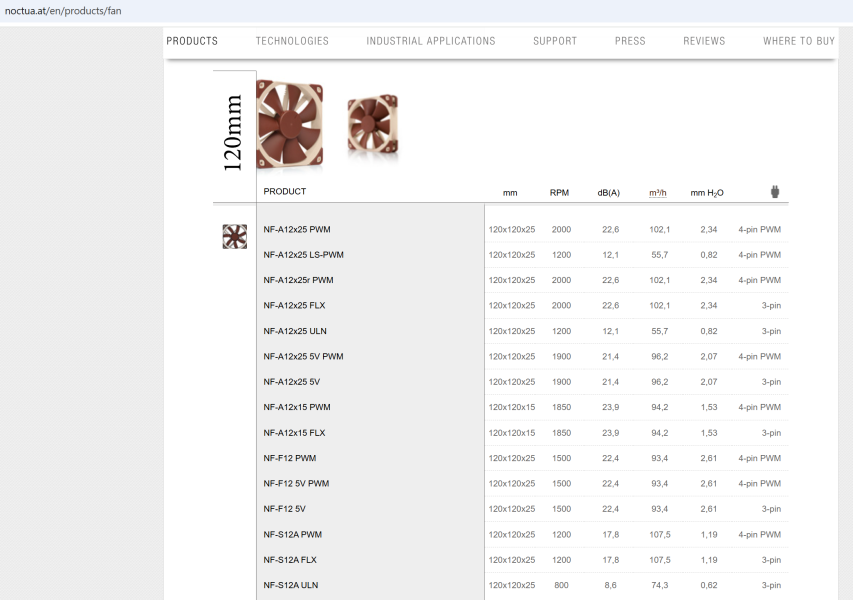Open the large 120mm fan product image
Screen dimensions: 853x600
point(289,125)
